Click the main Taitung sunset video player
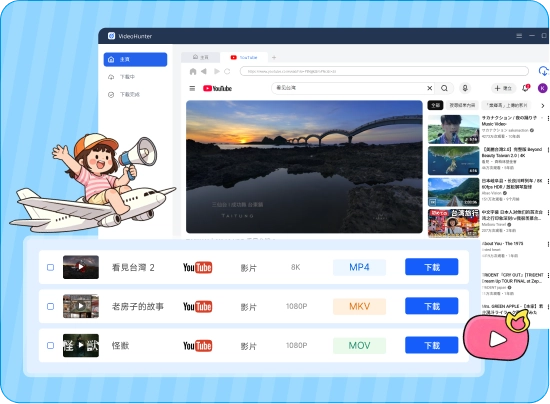This screenshot has width=550, height=404. 304,167
